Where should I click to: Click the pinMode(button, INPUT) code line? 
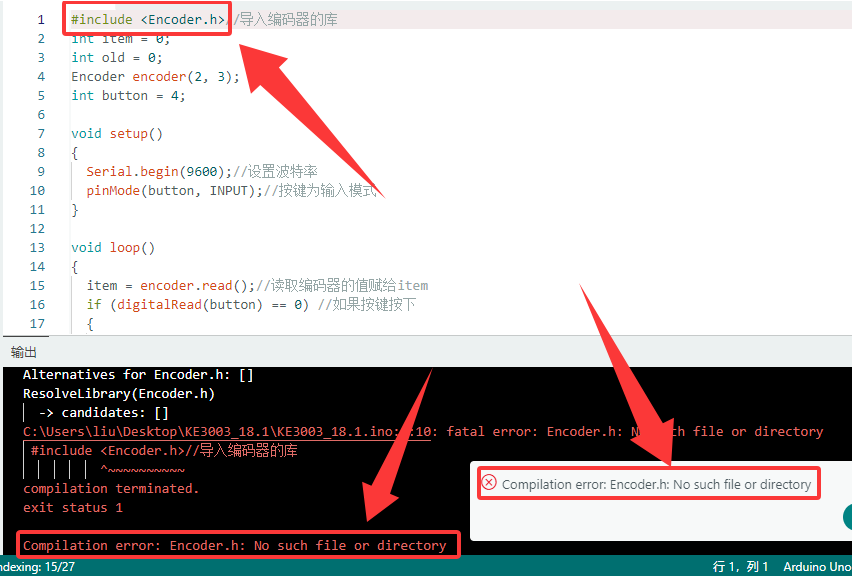pos(231,191)
